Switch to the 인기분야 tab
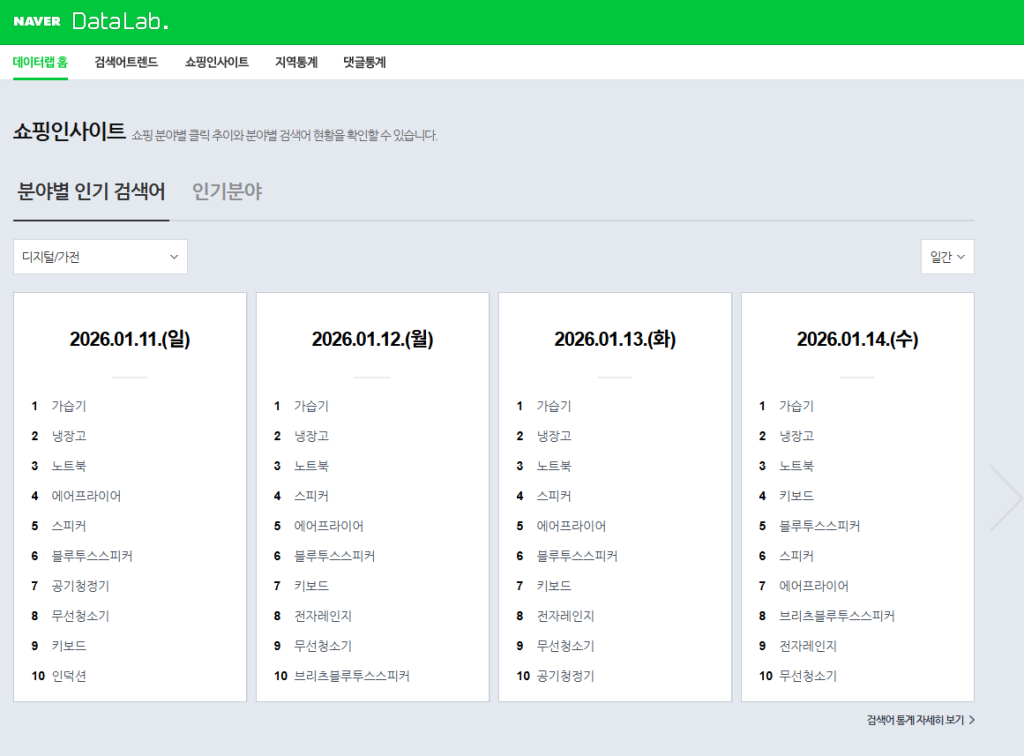1024x756 pixels. (227, 192)
